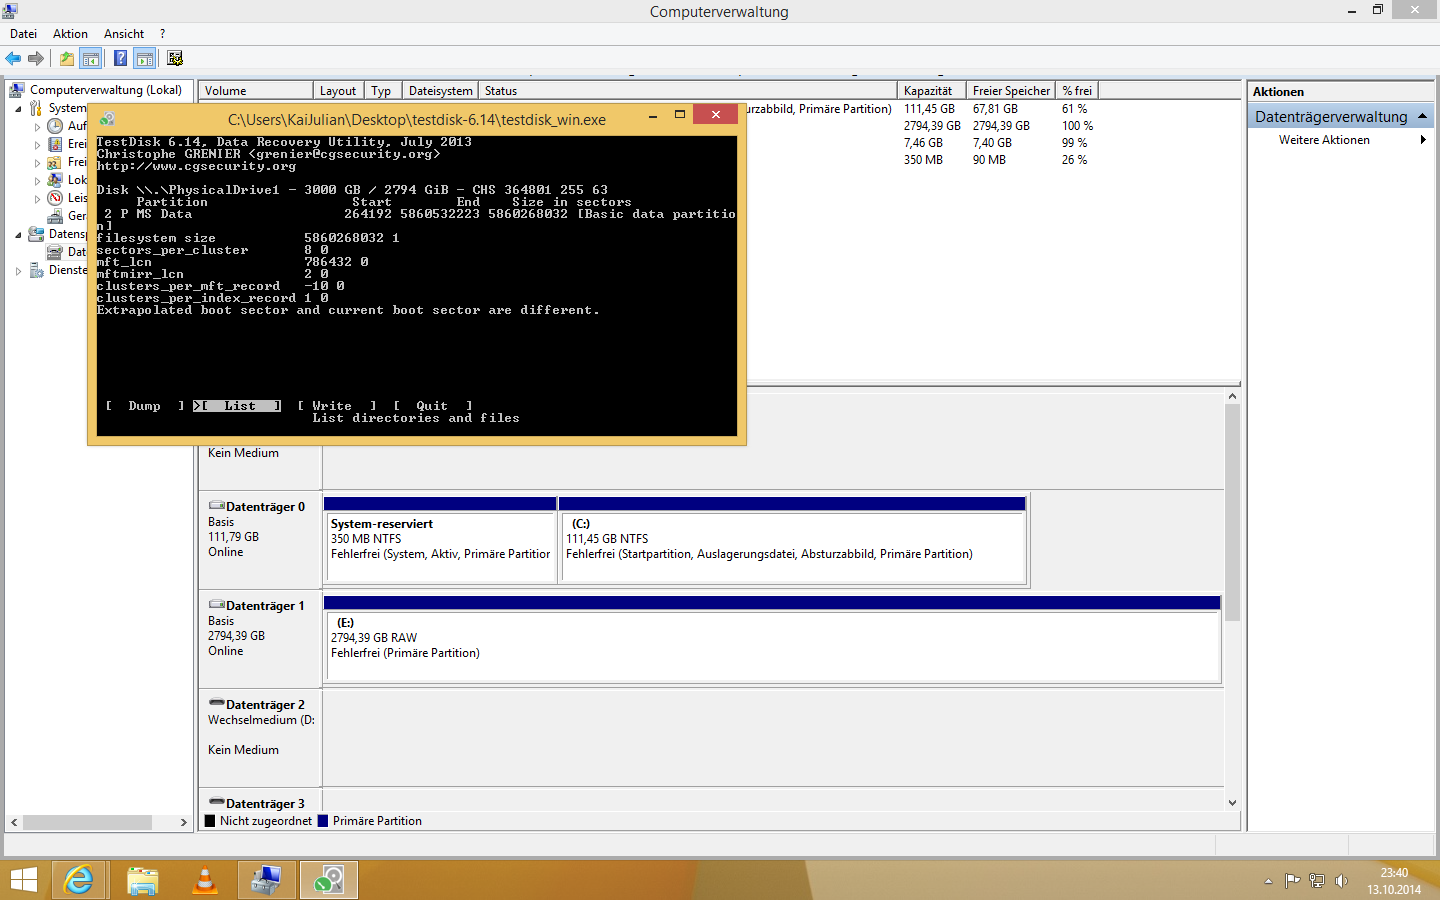This screenshot has height=900, width=1440.
Task: Switch to Computerverwaltung via its taskbar icon
Action: [x=266, y=880]
